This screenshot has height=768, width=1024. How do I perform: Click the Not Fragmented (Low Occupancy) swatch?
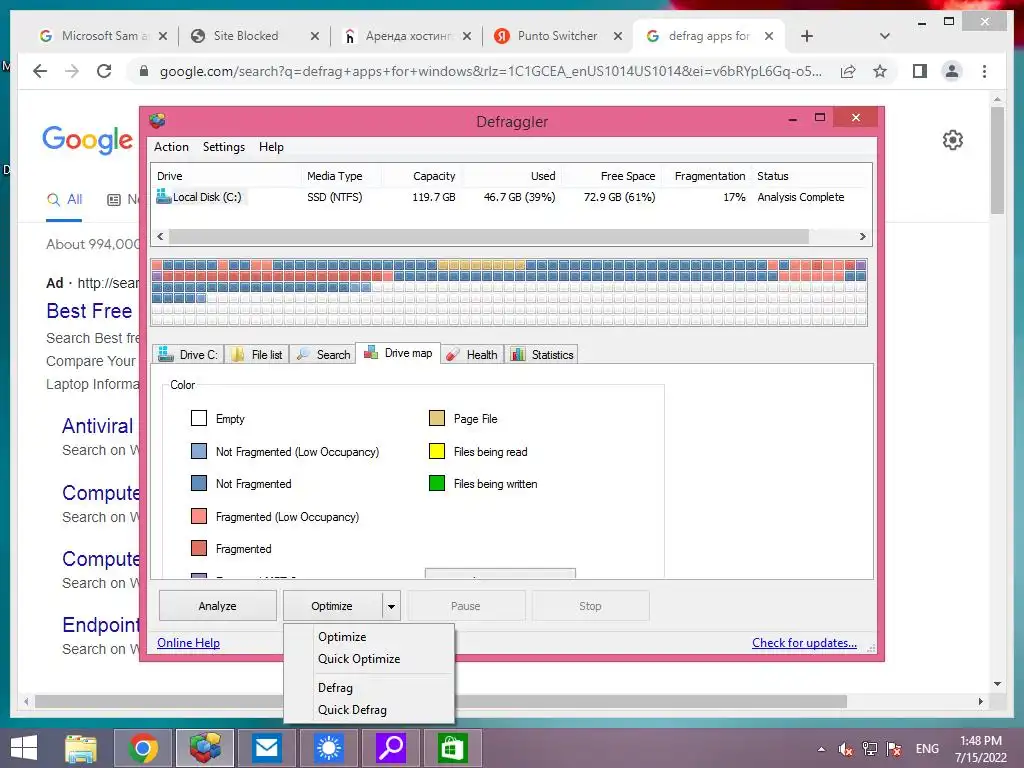tap(199, 451)
